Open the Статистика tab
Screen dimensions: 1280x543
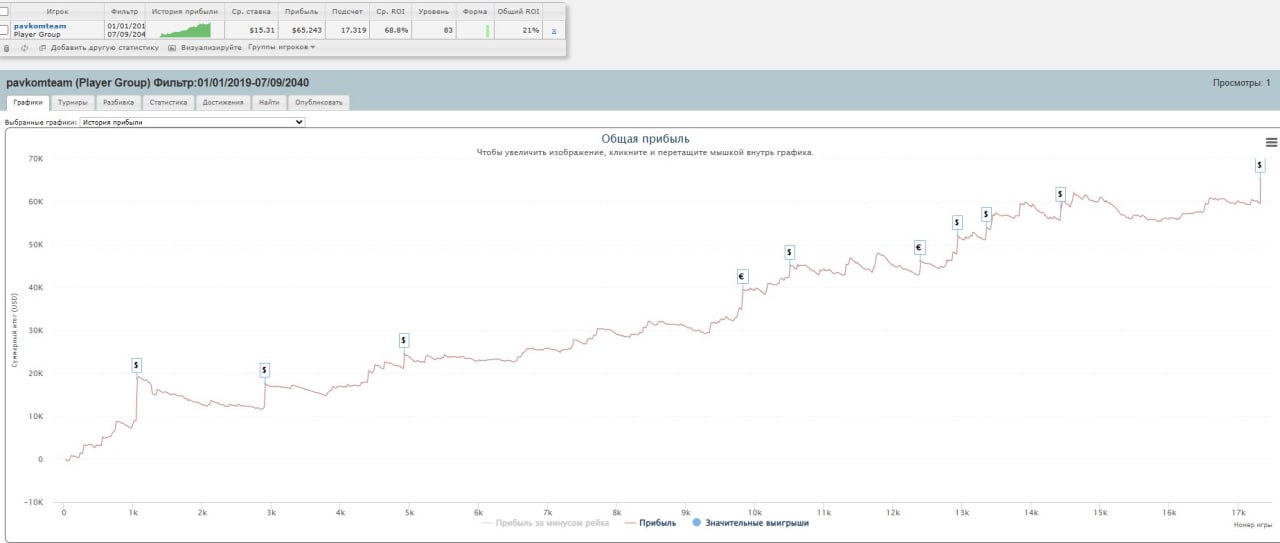pyautogui.click(x=168, y=102)
